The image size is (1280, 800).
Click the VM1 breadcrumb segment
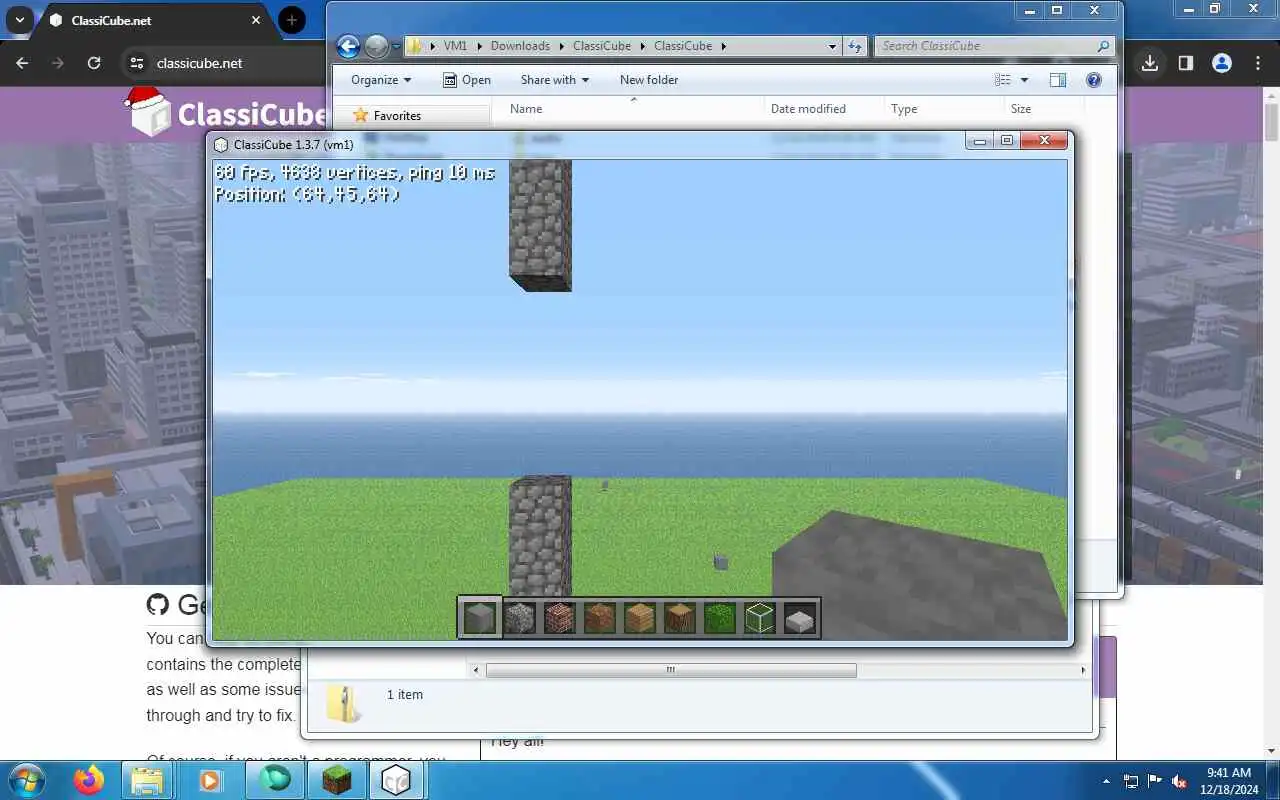tap(455, 46)
